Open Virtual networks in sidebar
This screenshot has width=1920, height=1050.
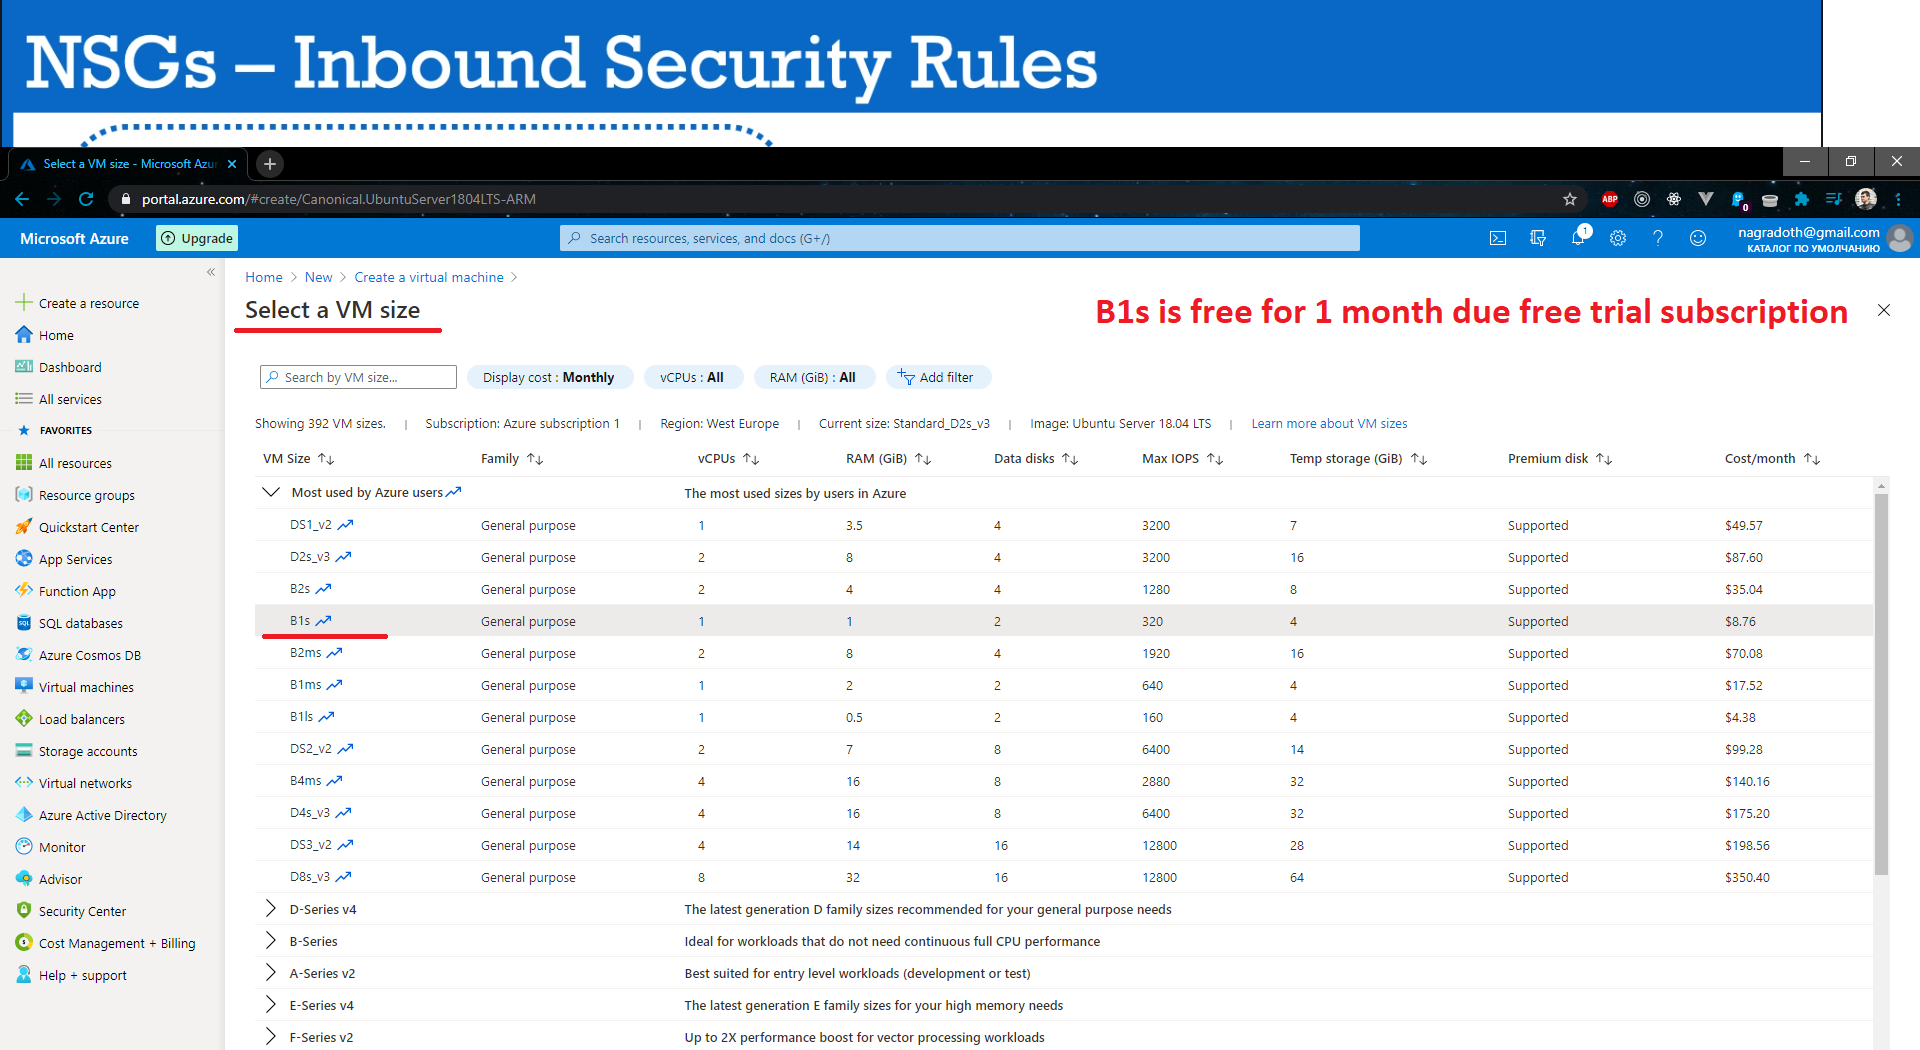pyautogui.click(x=85, y=783)
